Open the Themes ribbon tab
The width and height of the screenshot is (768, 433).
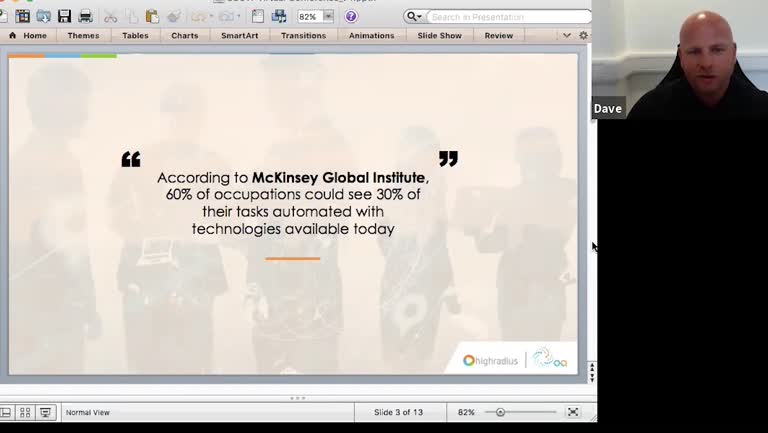click(83, 35)
